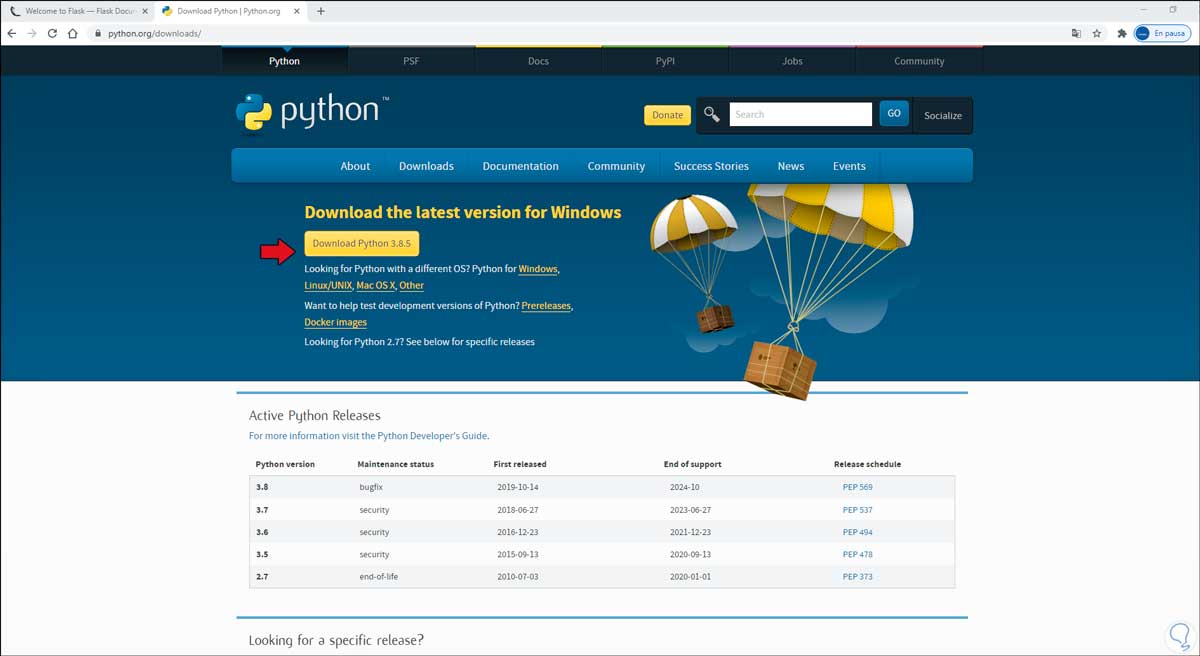
Task: Open the translate page icon
Action: tap(1076, 33)
